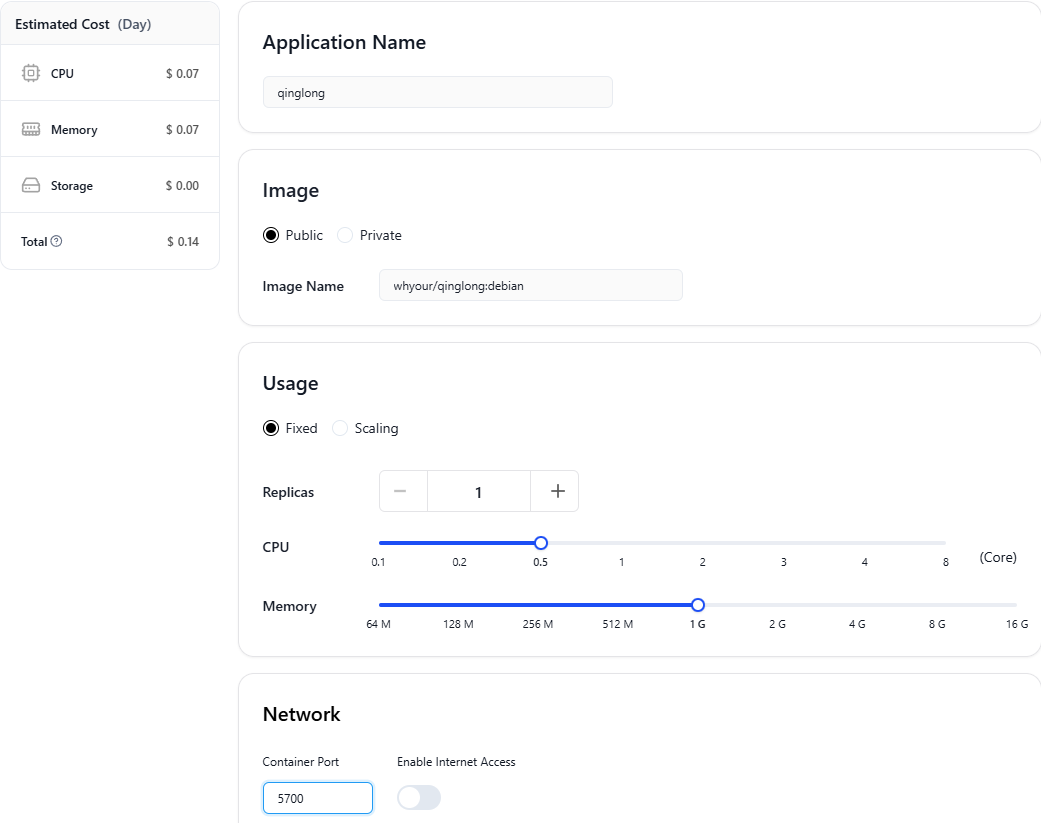Screen dimensions: 1041x823
Task: Select the Private image option
Action: [x=345, y=235]
